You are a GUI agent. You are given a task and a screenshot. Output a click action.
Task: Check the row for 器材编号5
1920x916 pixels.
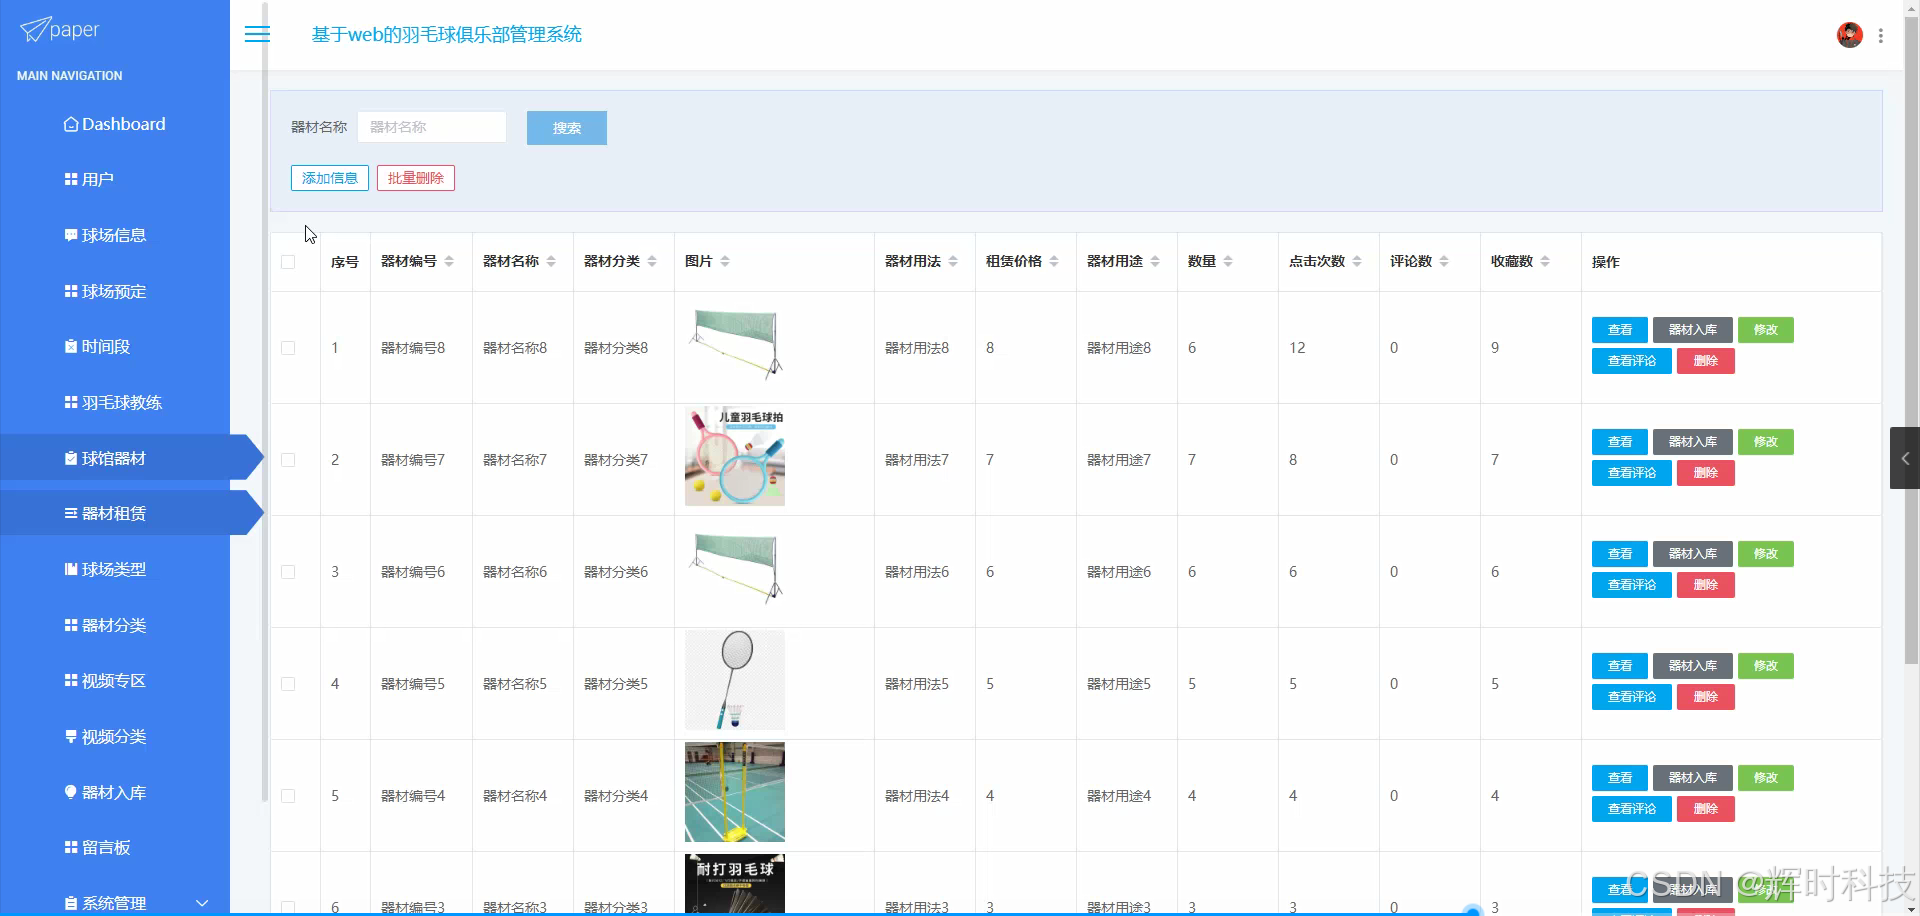pyautogui.click(x=288, y=684)
